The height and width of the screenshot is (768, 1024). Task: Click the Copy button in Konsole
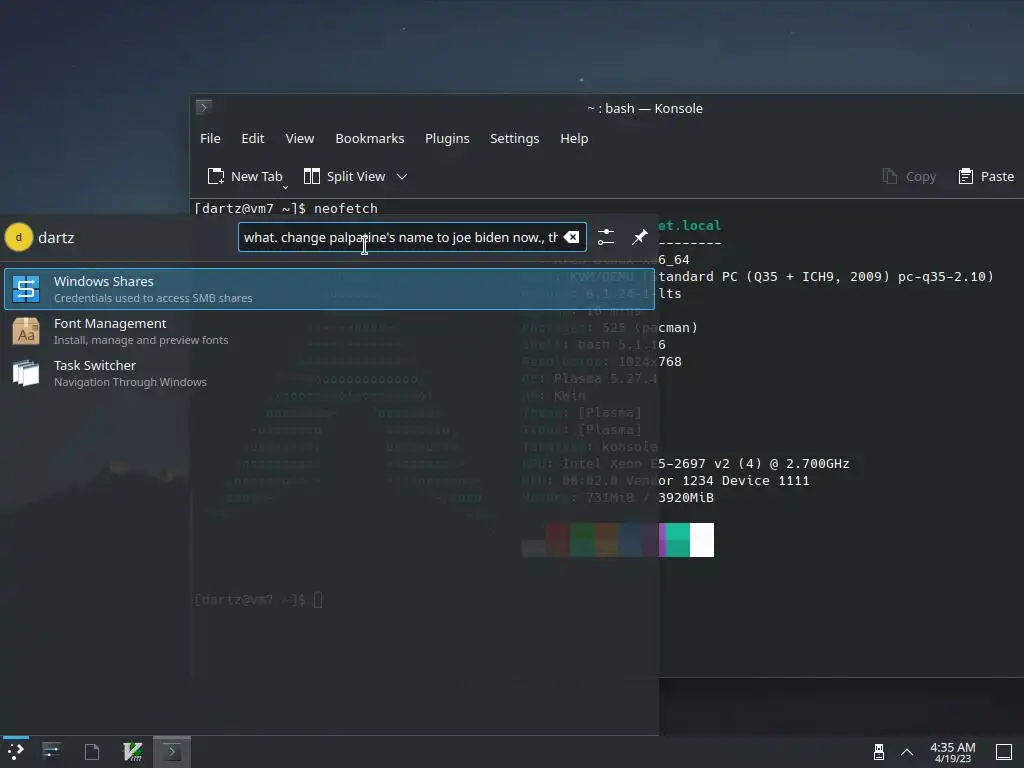point(909,176)
